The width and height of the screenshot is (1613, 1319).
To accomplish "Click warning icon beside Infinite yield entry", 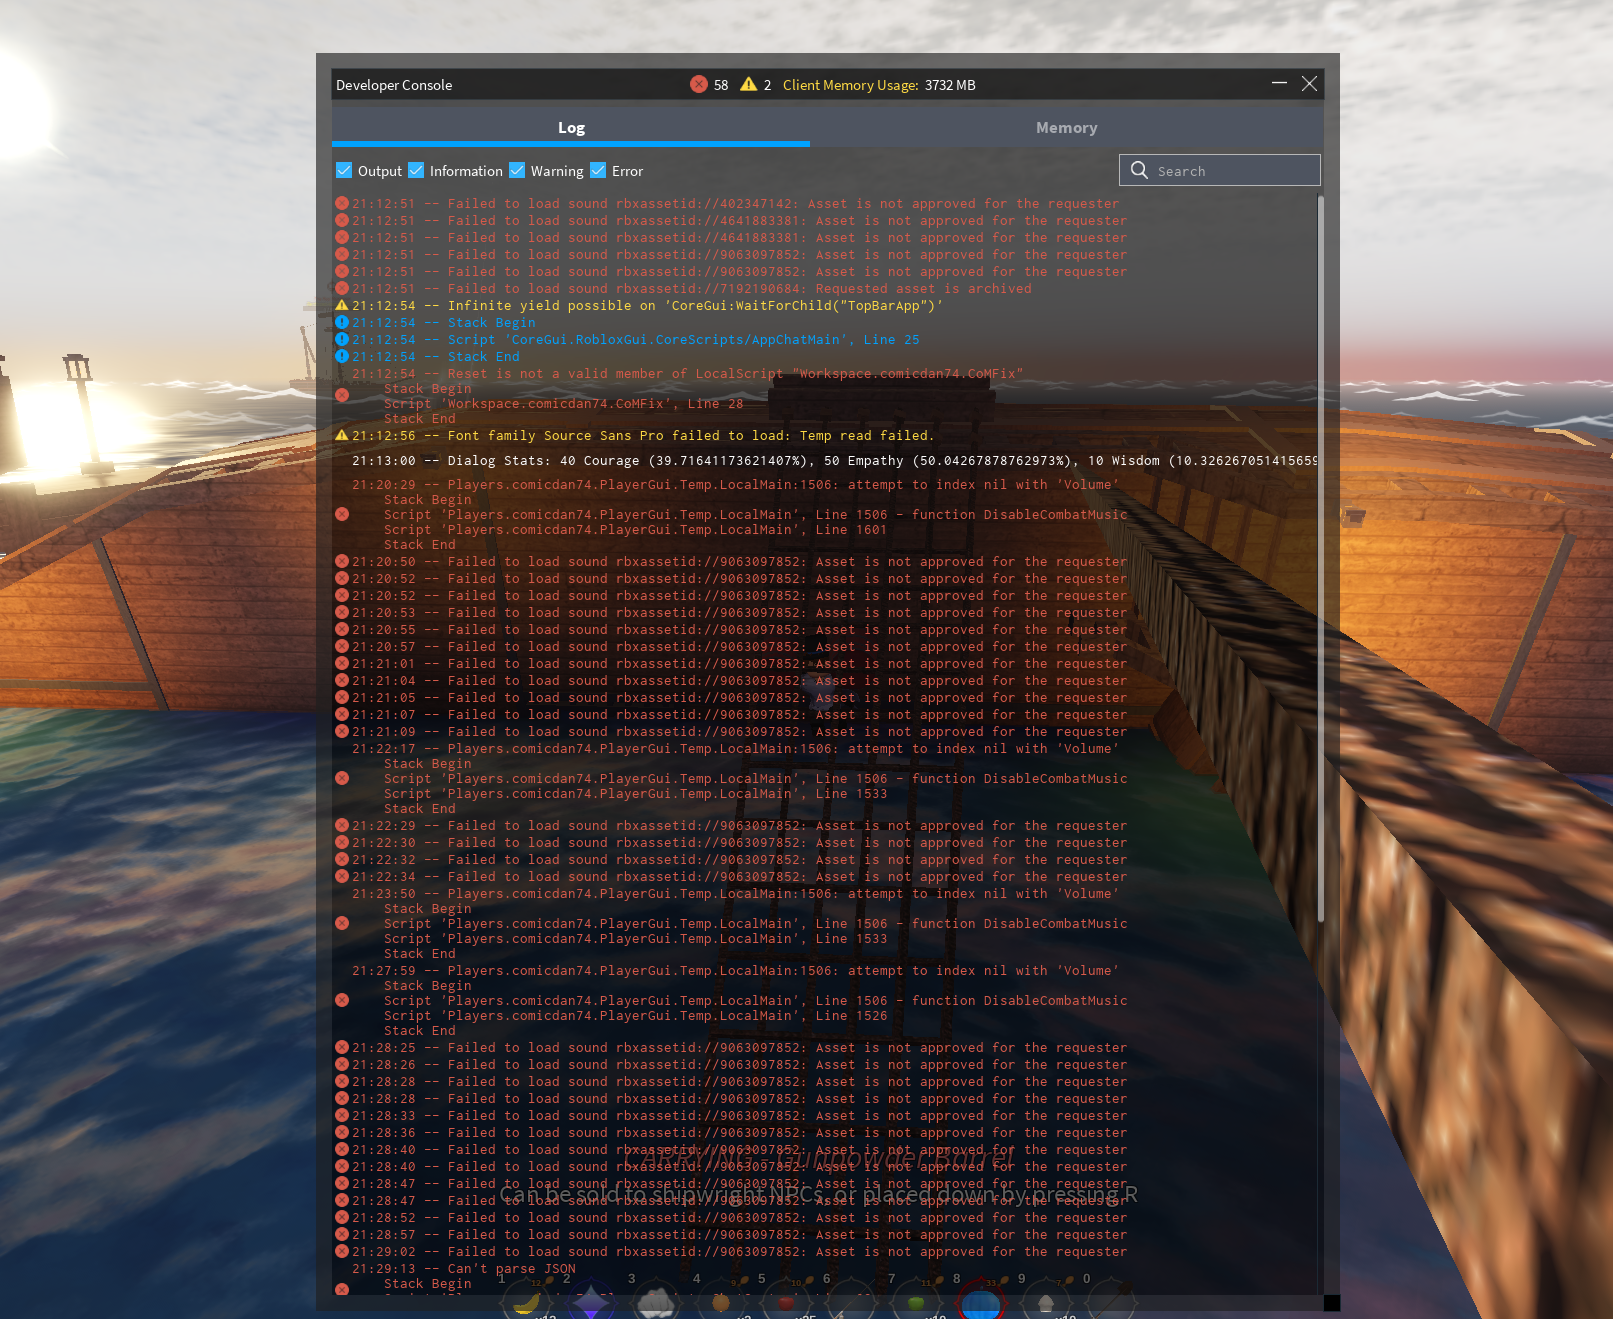I will coord(342,306).
